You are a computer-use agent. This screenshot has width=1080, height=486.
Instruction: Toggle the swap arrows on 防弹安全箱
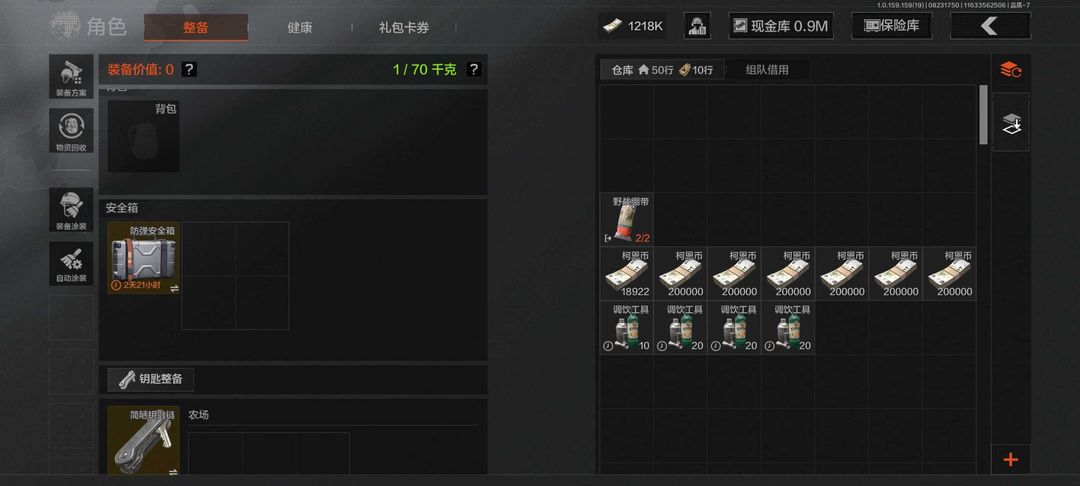click(174, 288)
